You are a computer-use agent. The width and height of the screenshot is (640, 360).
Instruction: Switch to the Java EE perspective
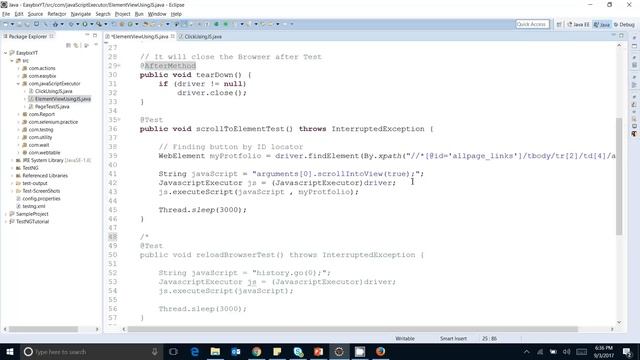pos(578,24)
